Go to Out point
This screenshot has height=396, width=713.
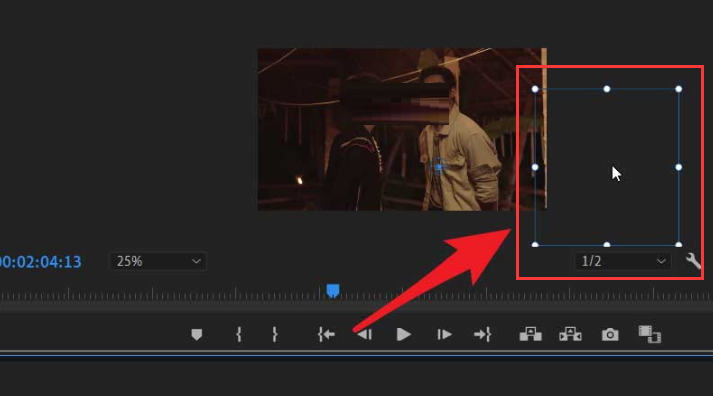(482, 335)
